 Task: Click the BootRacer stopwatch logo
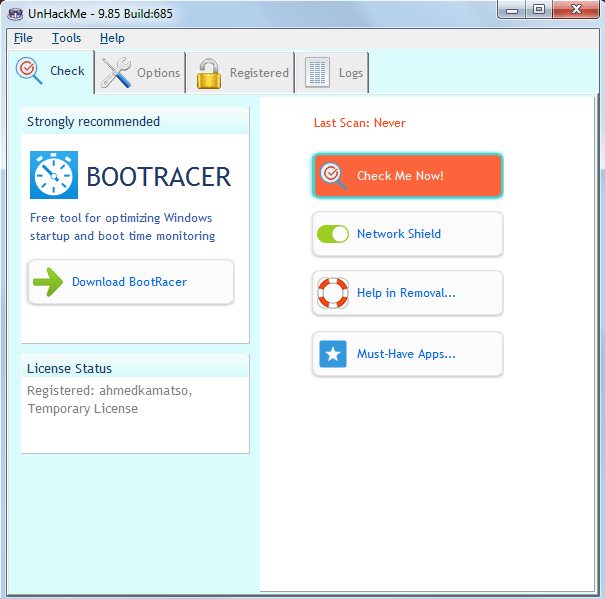pos(54,175)
